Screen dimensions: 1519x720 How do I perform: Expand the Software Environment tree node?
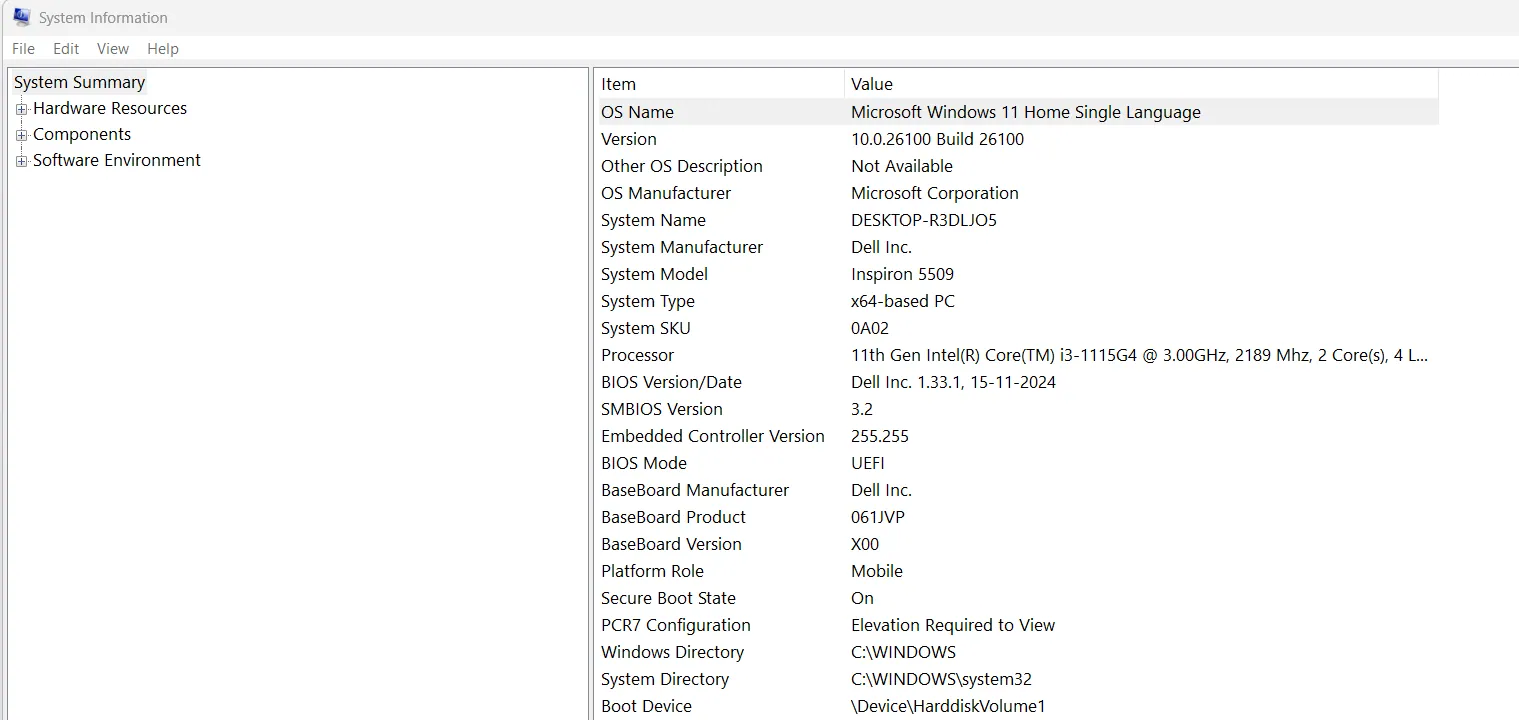tap(22, 160)
